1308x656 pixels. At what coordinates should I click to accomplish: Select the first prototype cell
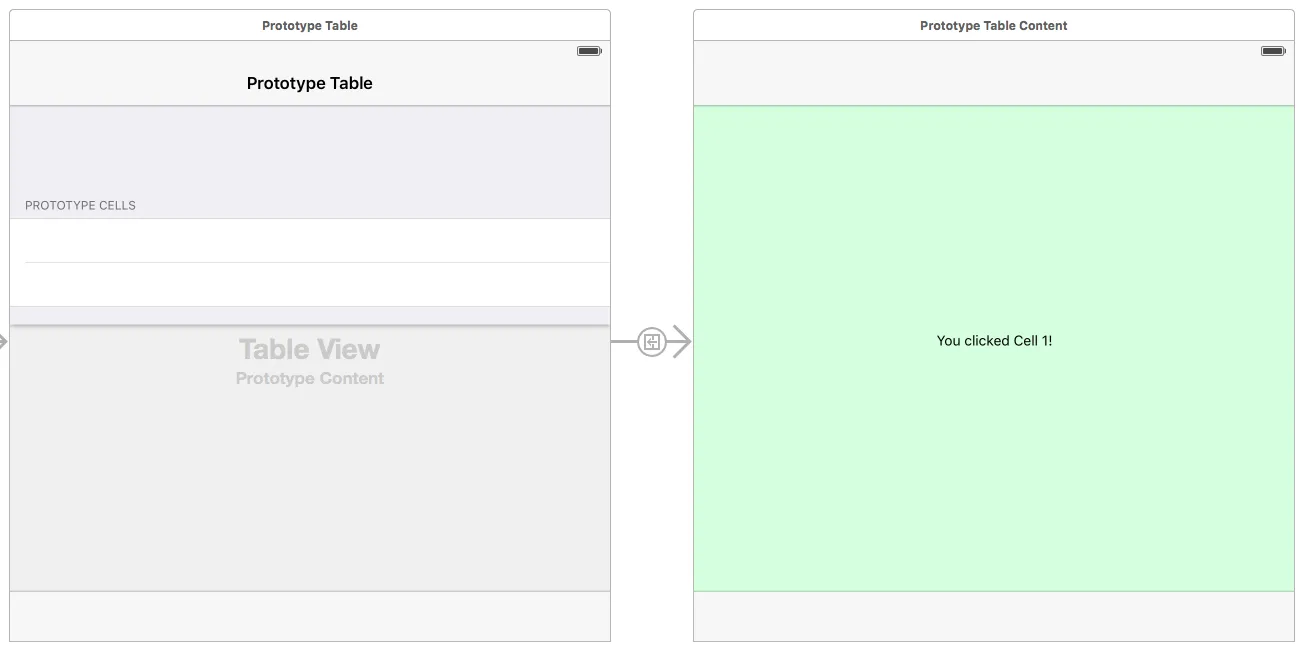310,241
